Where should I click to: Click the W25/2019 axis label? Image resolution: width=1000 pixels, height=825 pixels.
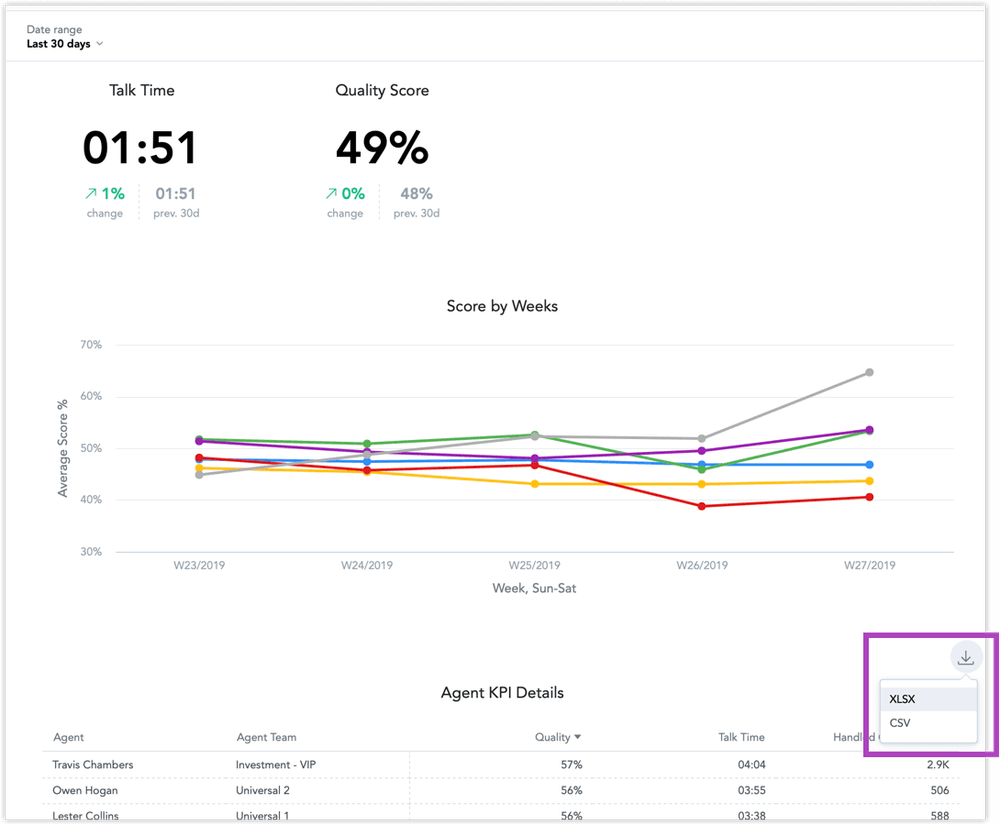534,565
